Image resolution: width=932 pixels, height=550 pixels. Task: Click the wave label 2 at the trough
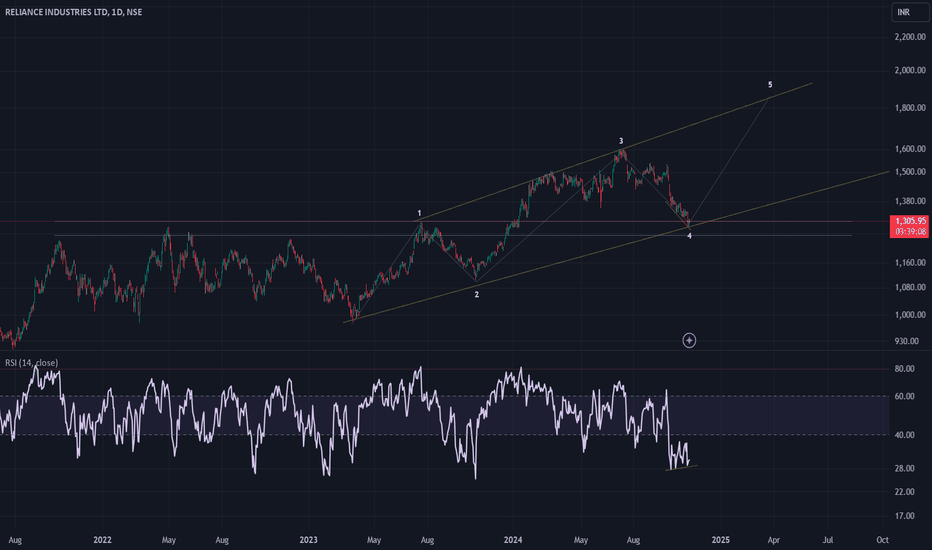coord(476,294)
